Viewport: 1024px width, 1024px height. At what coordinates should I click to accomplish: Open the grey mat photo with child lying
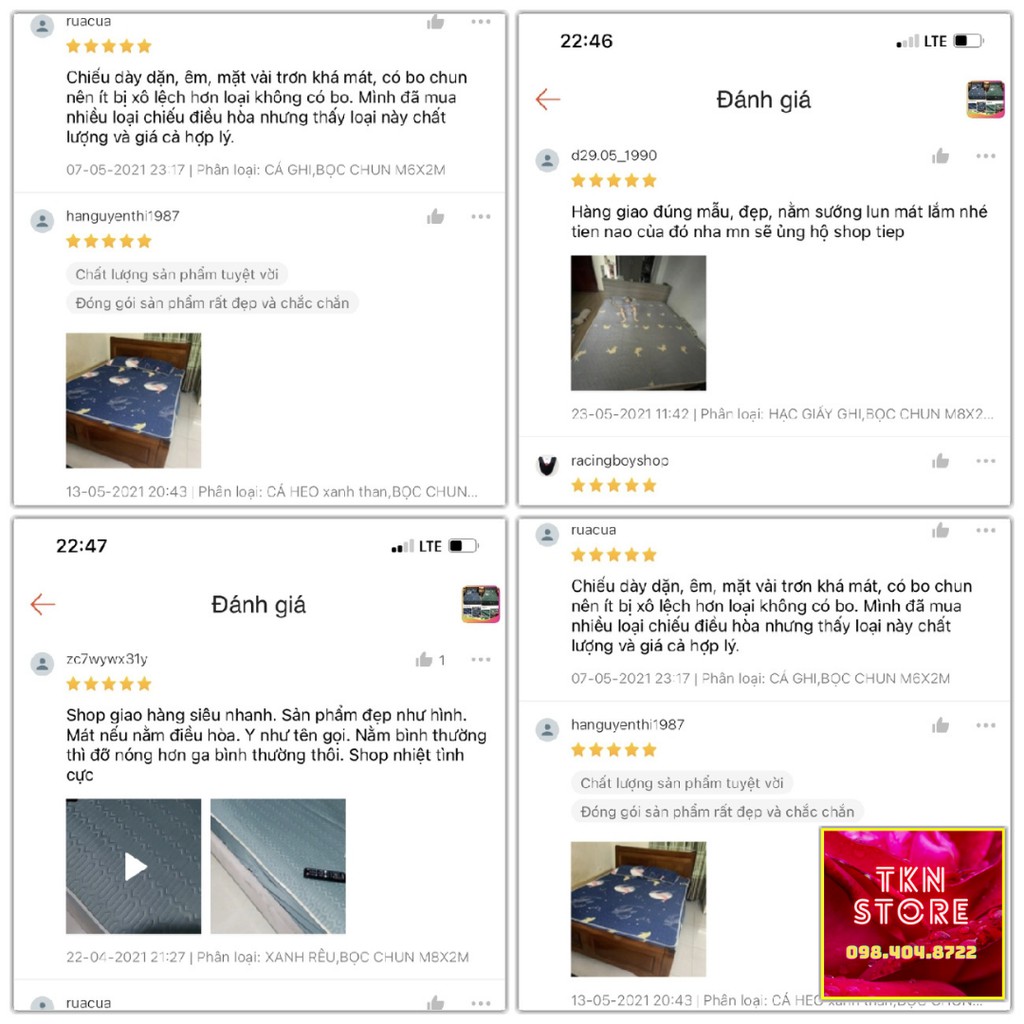coord(638,323)
